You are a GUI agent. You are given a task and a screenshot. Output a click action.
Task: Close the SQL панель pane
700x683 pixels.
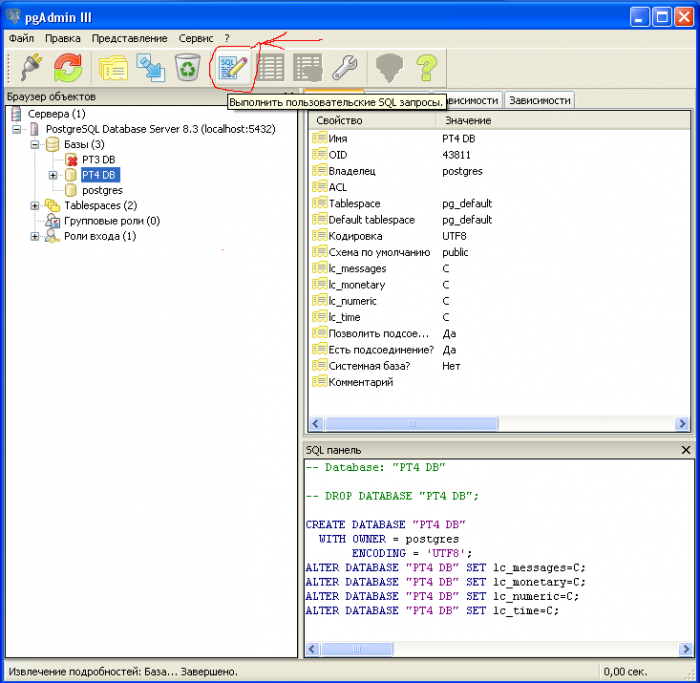coord(685,451)
